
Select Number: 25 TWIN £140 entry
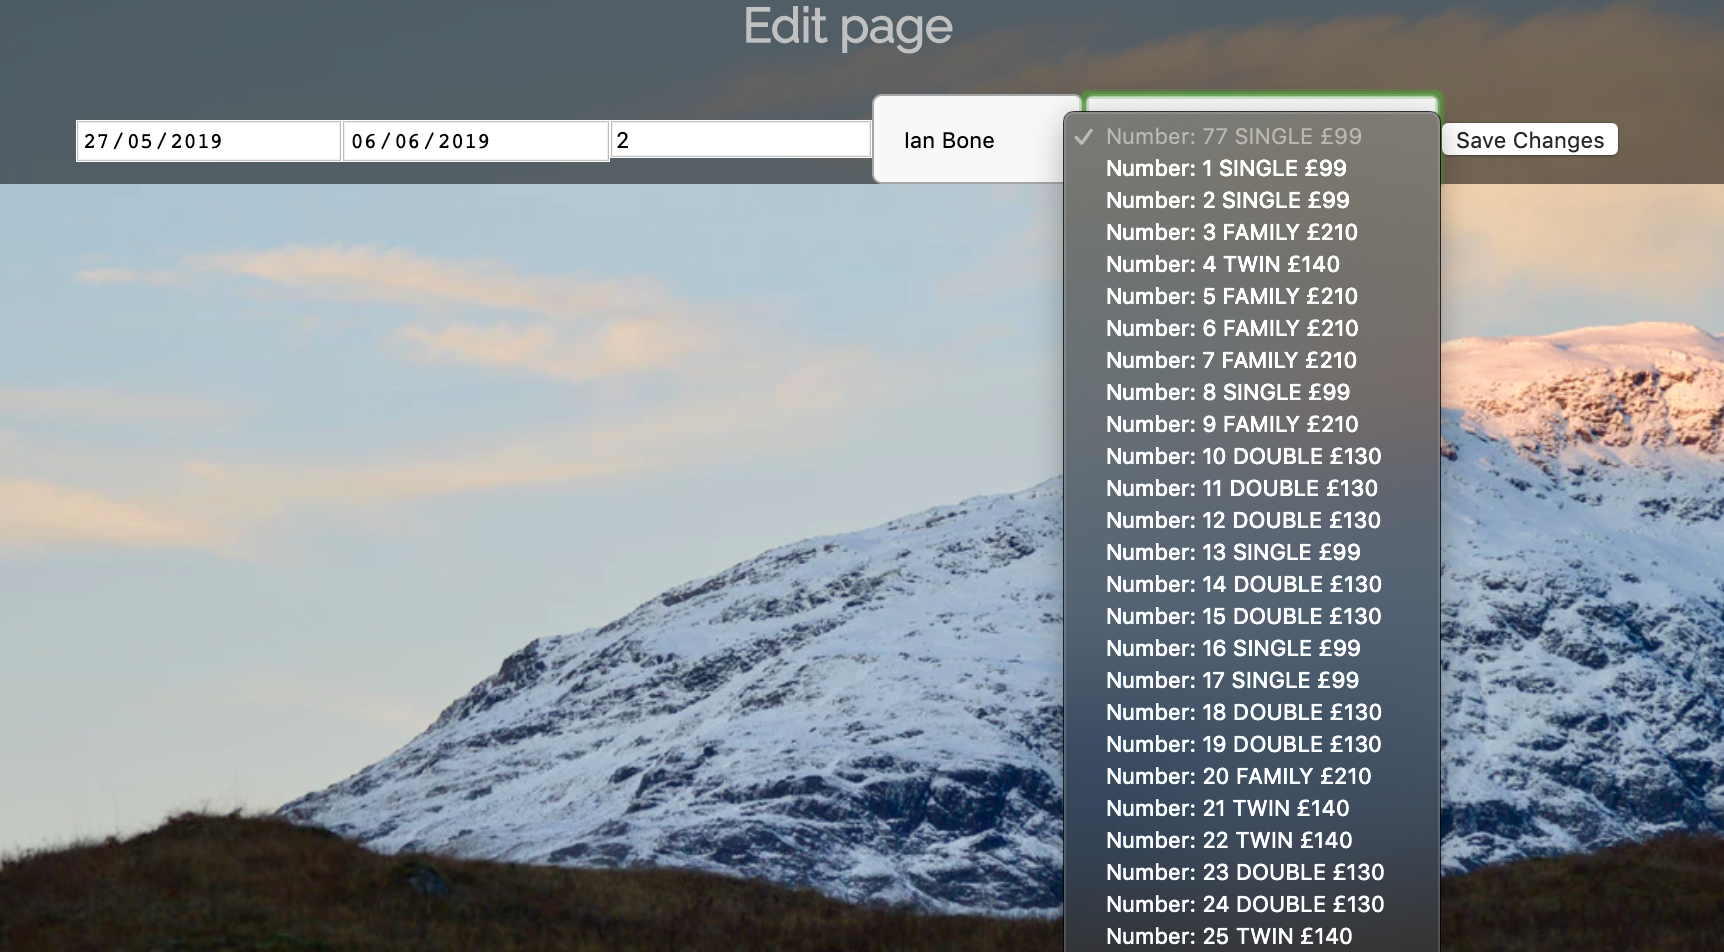[x=1230, y=936]
